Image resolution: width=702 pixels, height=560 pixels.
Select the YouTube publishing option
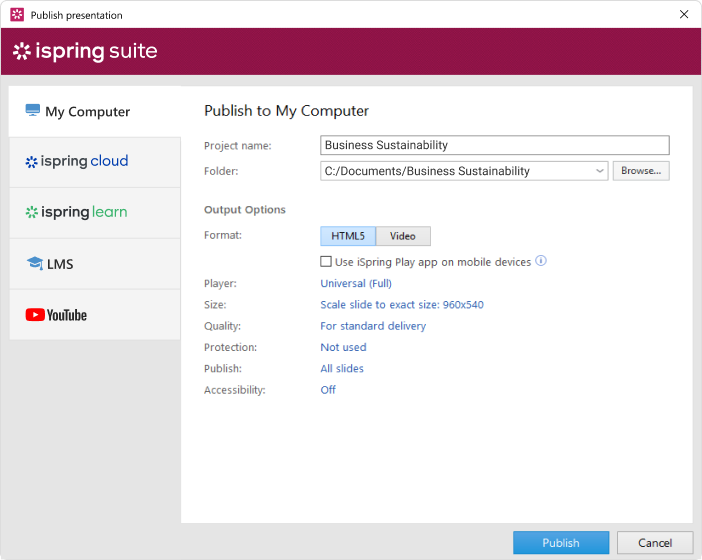[x=95, y=315]
